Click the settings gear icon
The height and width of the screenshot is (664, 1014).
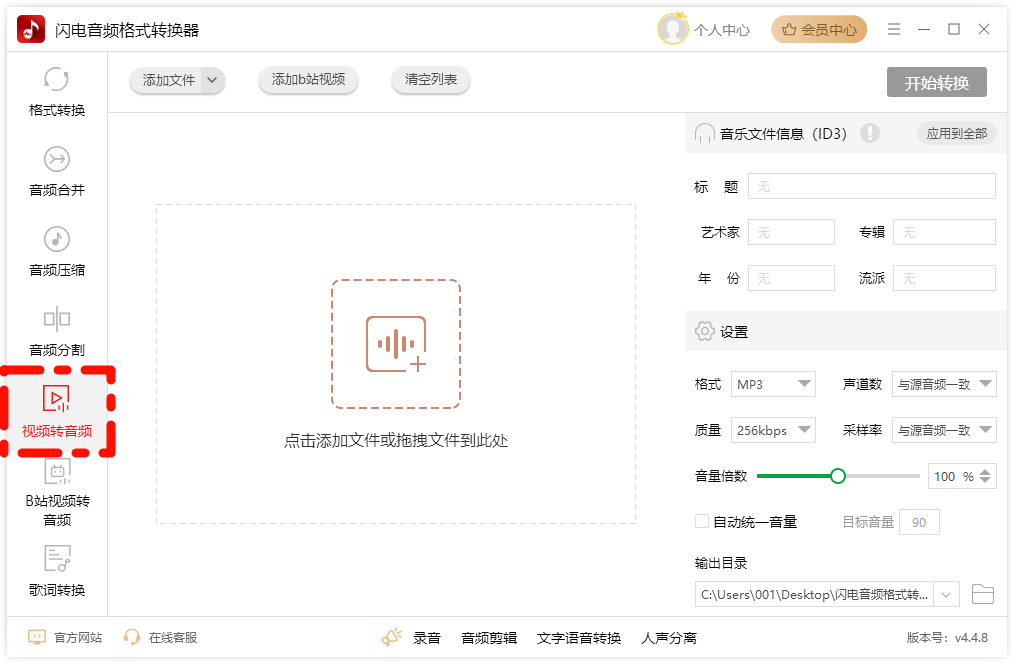(x=704, y=331)
